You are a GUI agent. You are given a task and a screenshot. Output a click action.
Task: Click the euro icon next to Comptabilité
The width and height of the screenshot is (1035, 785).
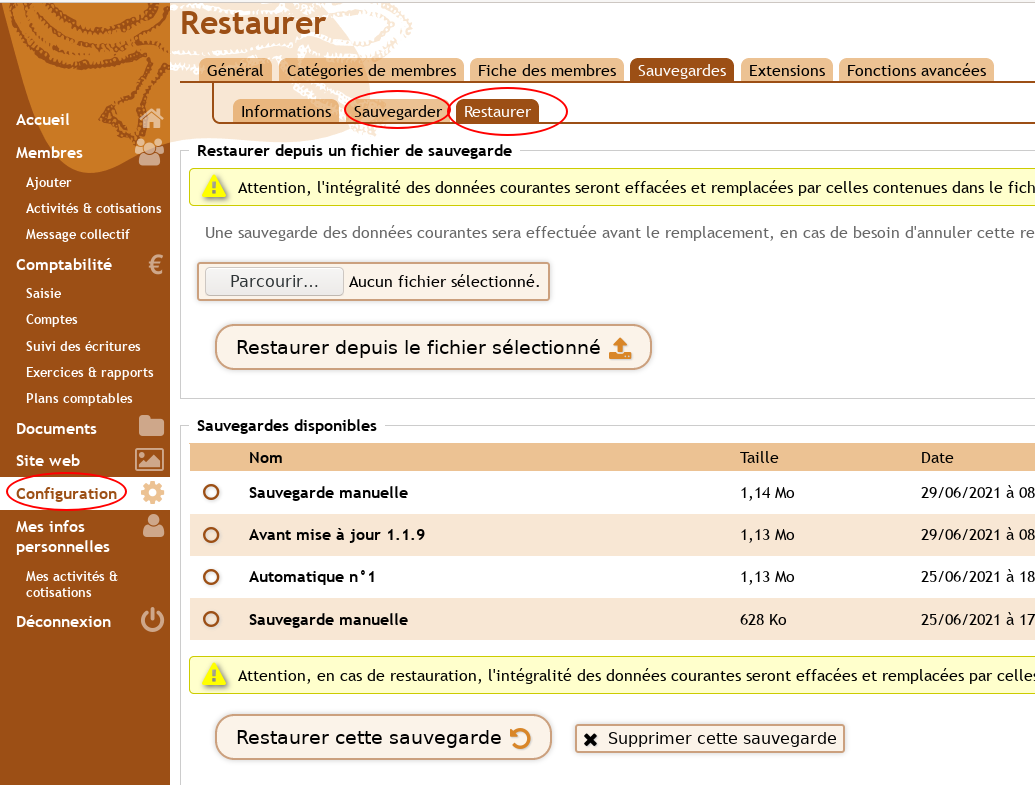pyautogui.click(x=155, y=265)
